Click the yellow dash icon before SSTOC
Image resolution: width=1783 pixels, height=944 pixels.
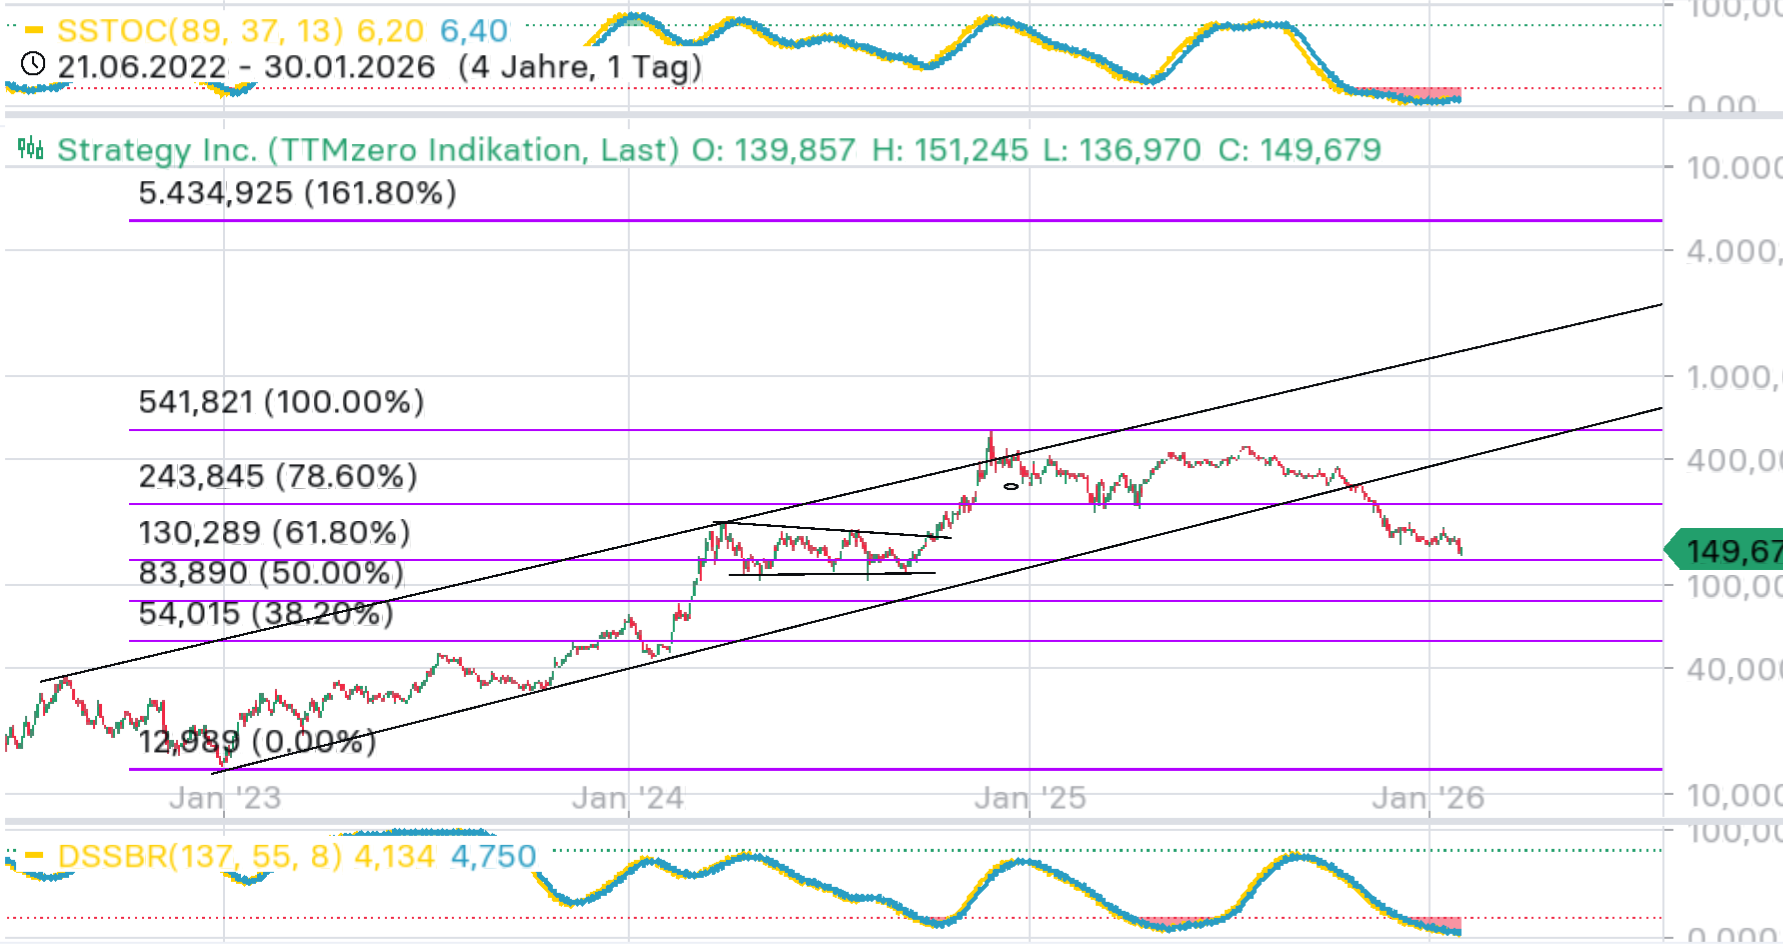[34, 30]
